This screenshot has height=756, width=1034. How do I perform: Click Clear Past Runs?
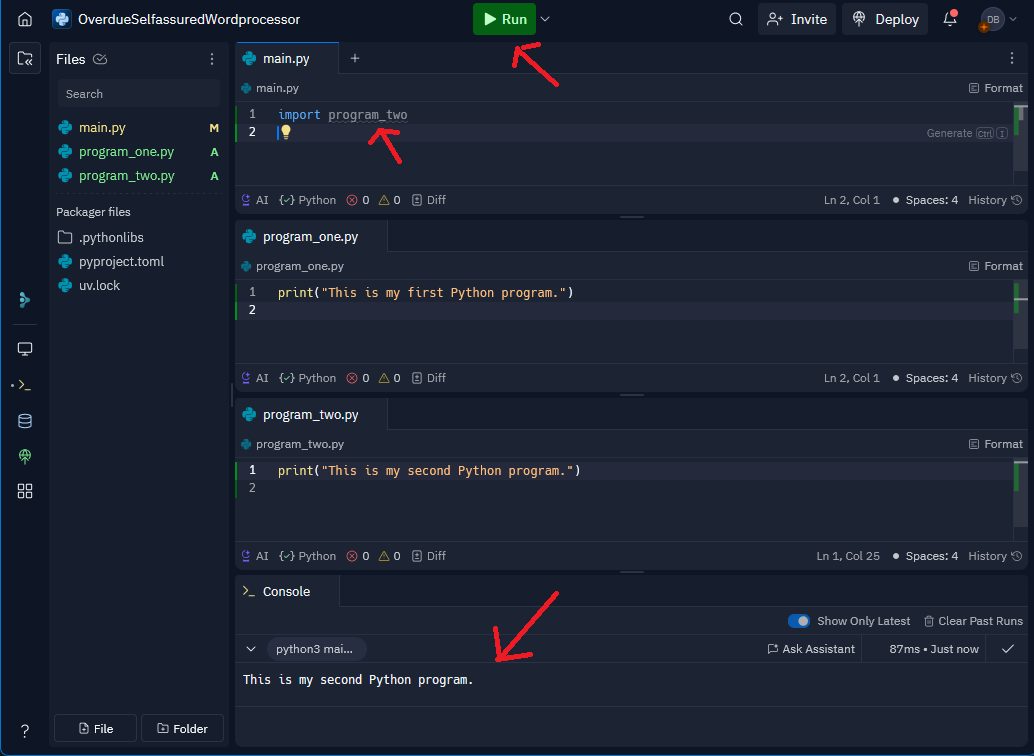click(973, 621)
